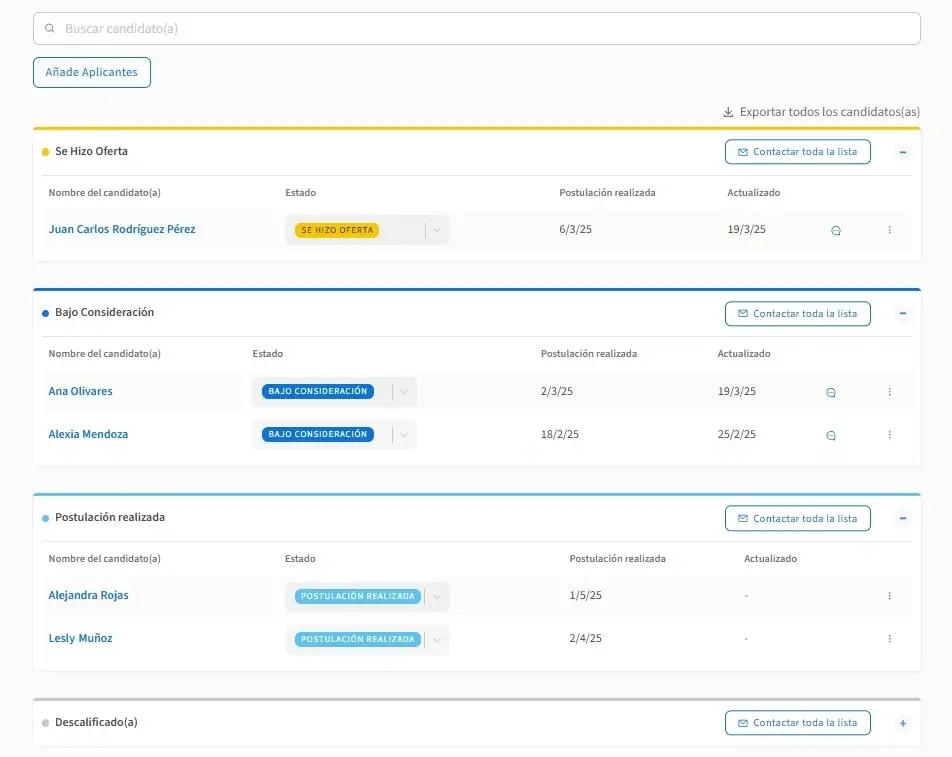Click the 2/4/25 application date
The width and height of the screenshot is (952, 757).
click(585, 639)
